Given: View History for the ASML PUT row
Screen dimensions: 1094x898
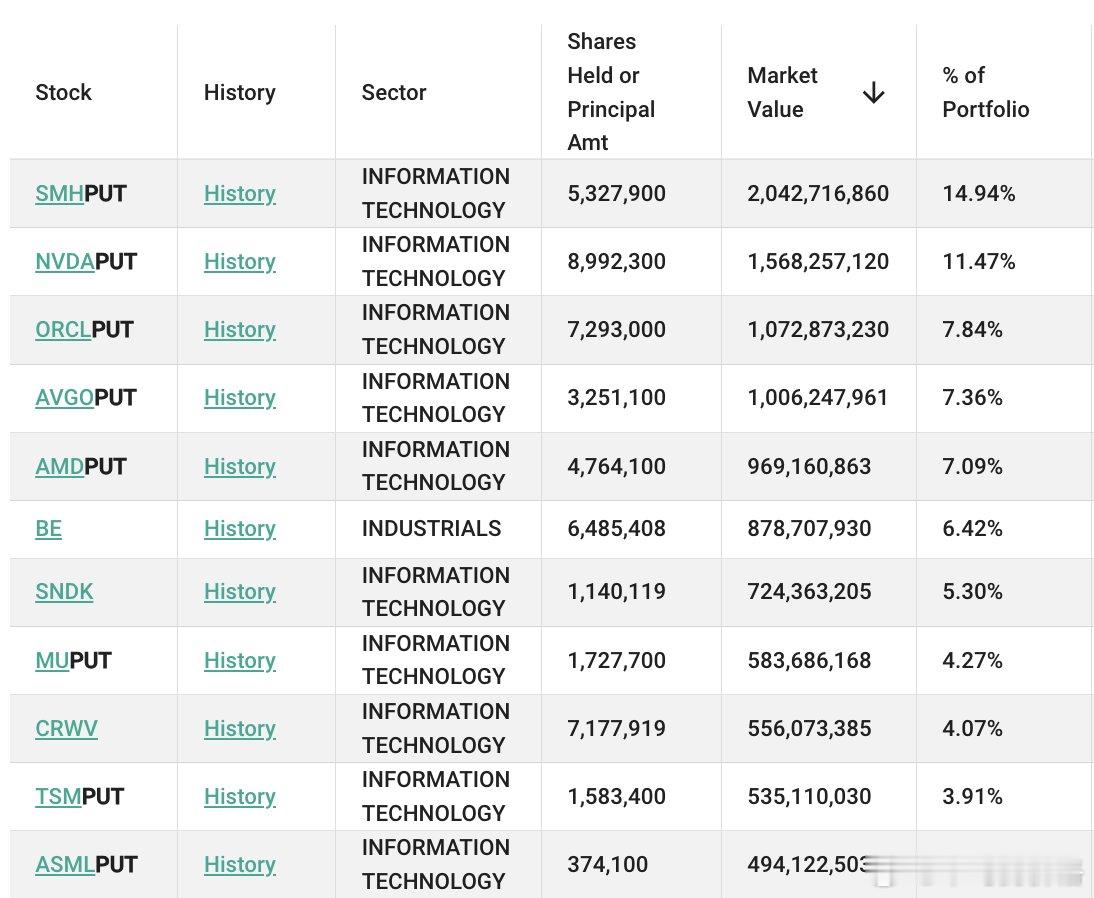Looking at the screenshot, I should 239,865.
